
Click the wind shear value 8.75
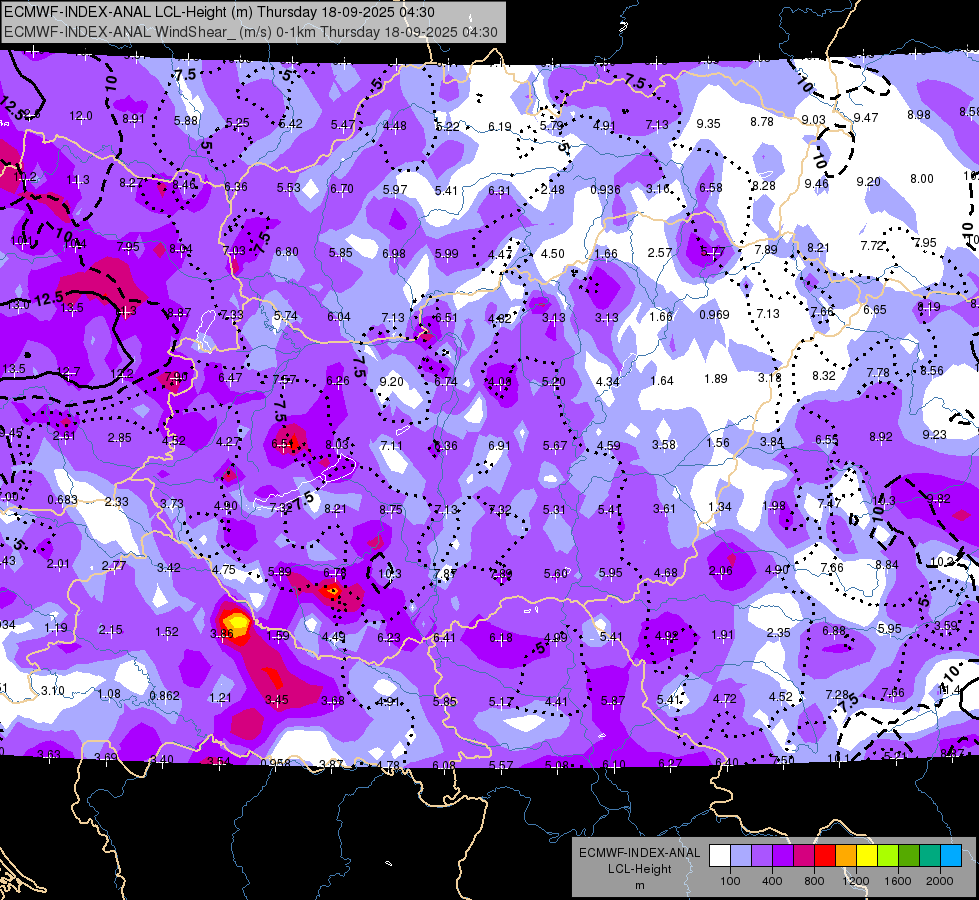tap(391, 510)
